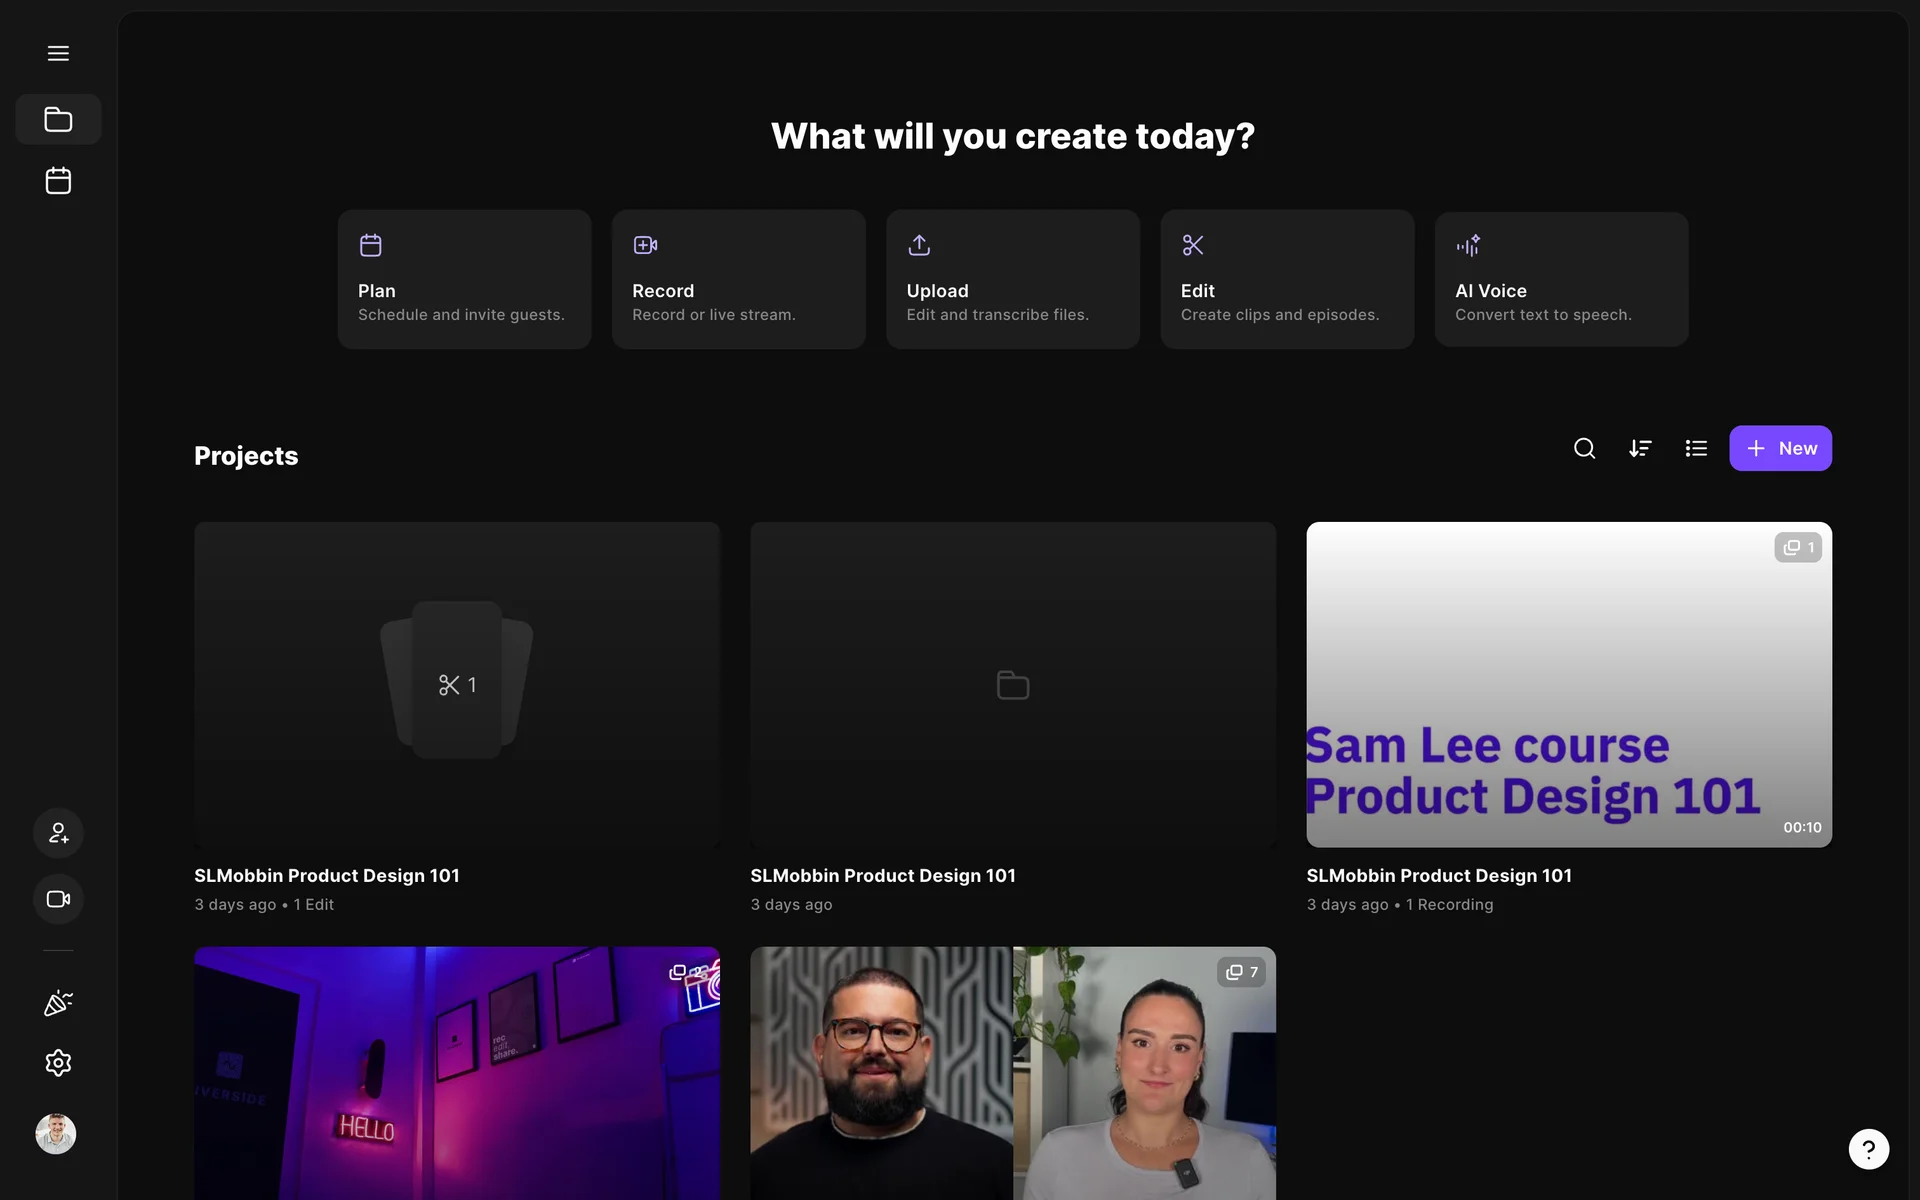Select the Record card
Image resolution: width=1920 pixels, height=1200 pixels.
[x=738, y=279]
